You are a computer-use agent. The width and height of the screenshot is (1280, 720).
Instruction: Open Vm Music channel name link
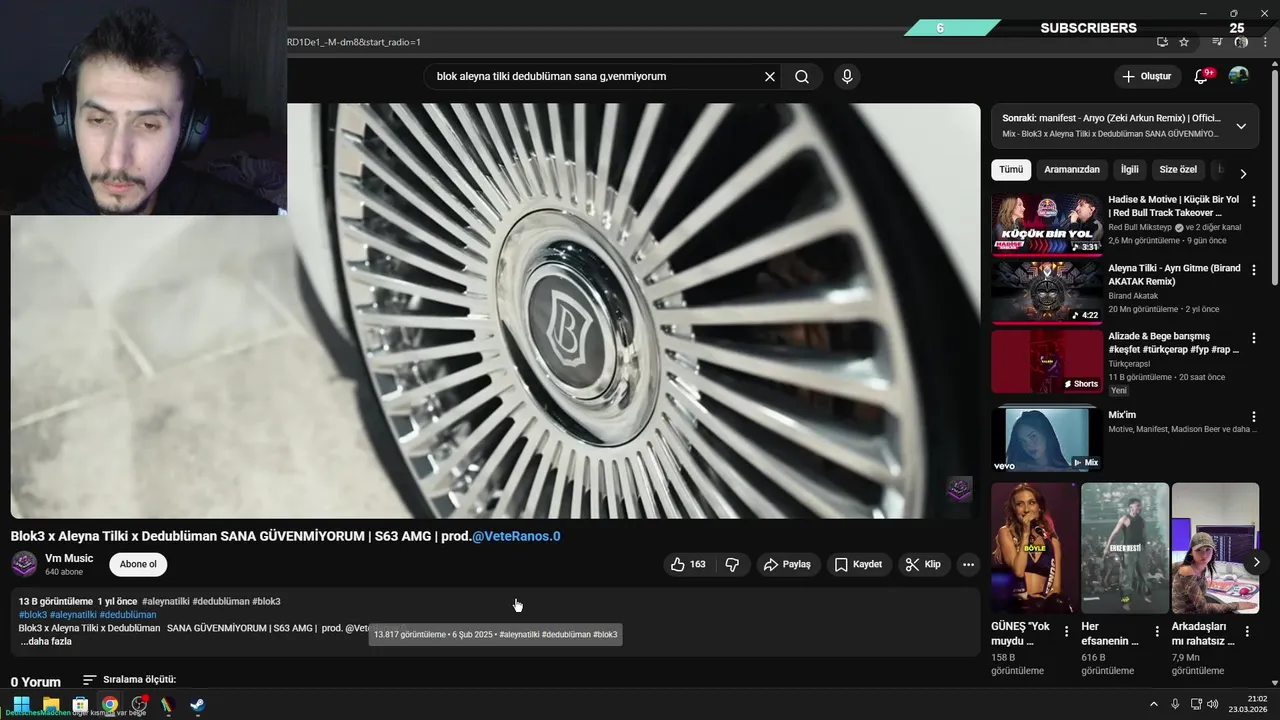click(69, 558)
